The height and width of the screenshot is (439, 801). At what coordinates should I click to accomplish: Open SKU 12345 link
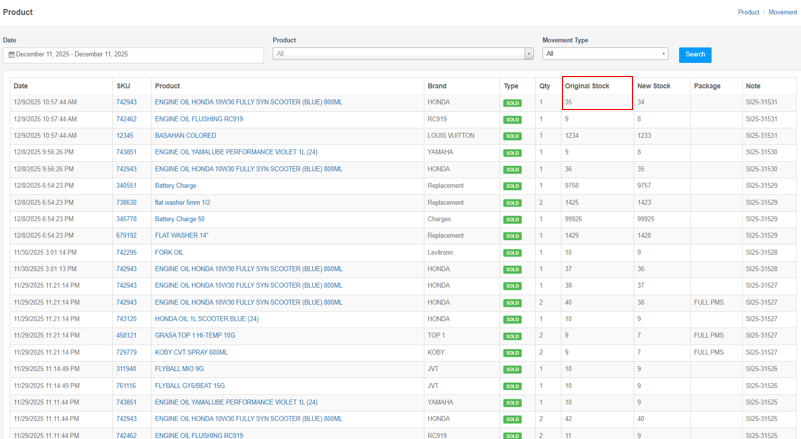pos(124,136)
